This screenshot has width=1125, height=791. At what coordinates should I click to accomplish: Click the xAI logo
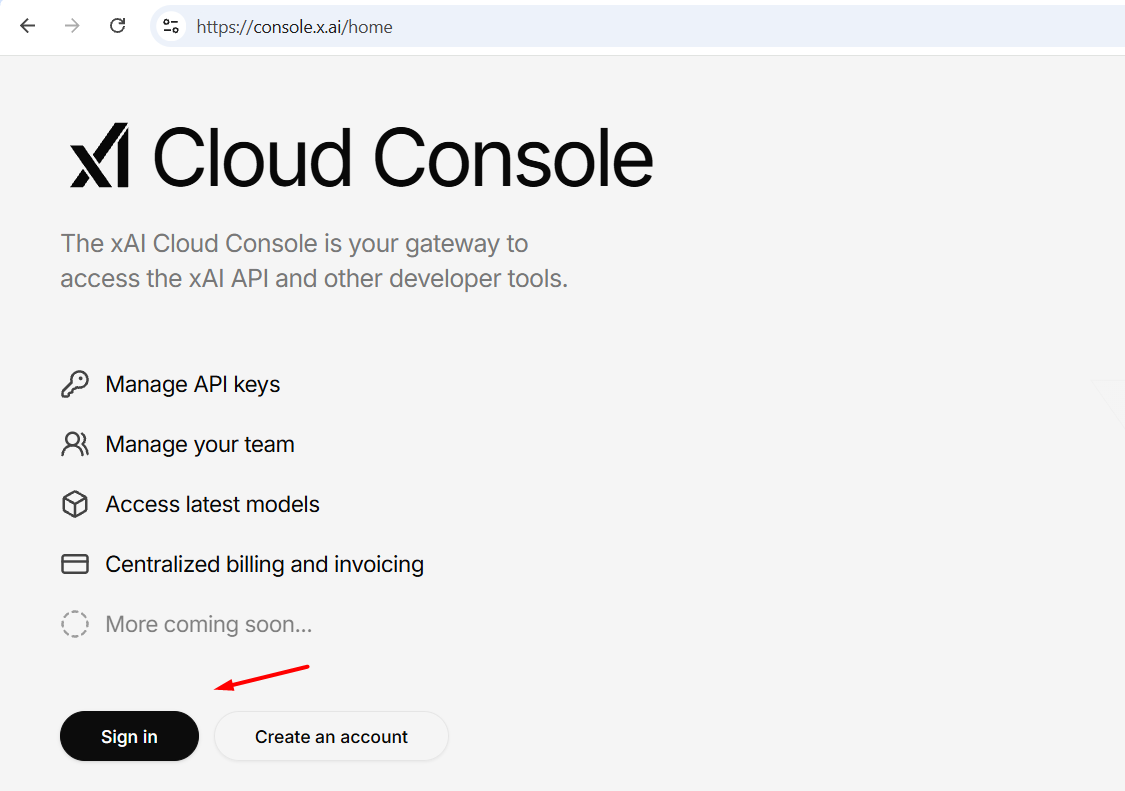click(99, 156)
